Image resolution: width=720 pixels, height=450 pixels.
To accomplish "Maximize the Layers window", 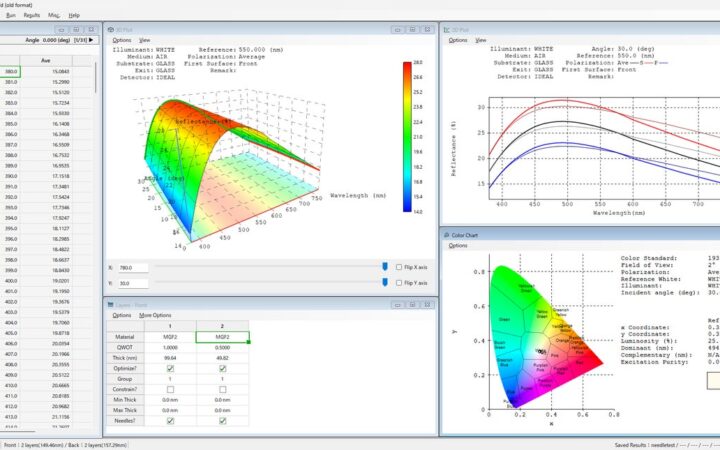I will coord(412,305).
